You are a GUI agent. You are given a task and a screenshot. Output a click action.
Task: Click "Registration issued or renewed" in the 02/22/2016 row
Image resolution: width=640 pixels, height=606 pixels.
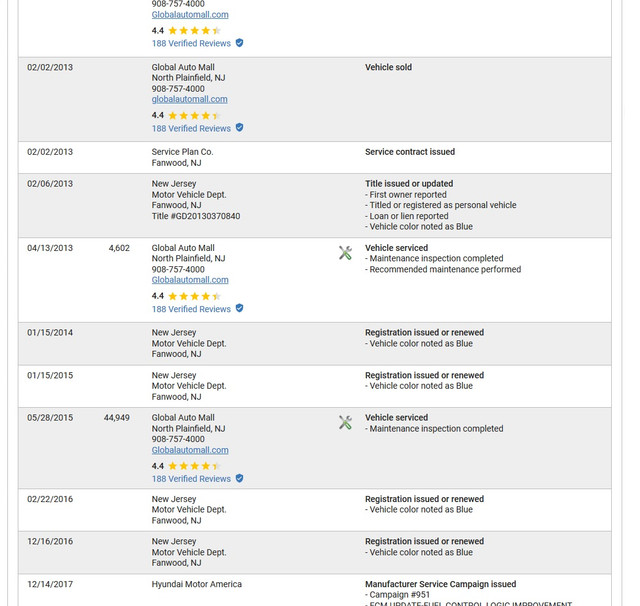click(424, 499)
